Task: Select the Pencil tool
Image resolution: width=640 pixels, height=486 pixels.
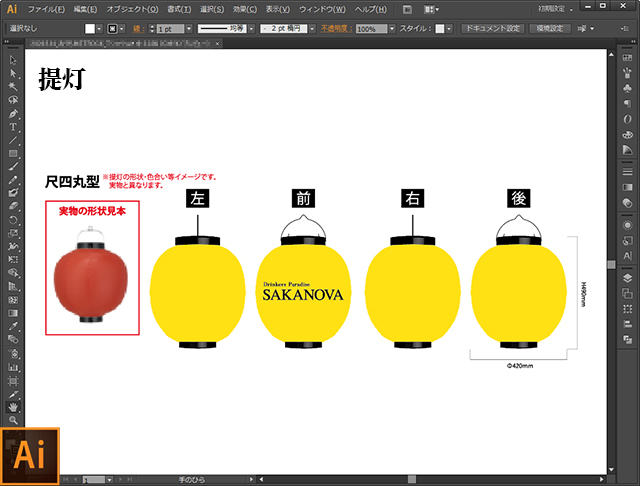Action: pyautogui.click(x=13, y=180)
